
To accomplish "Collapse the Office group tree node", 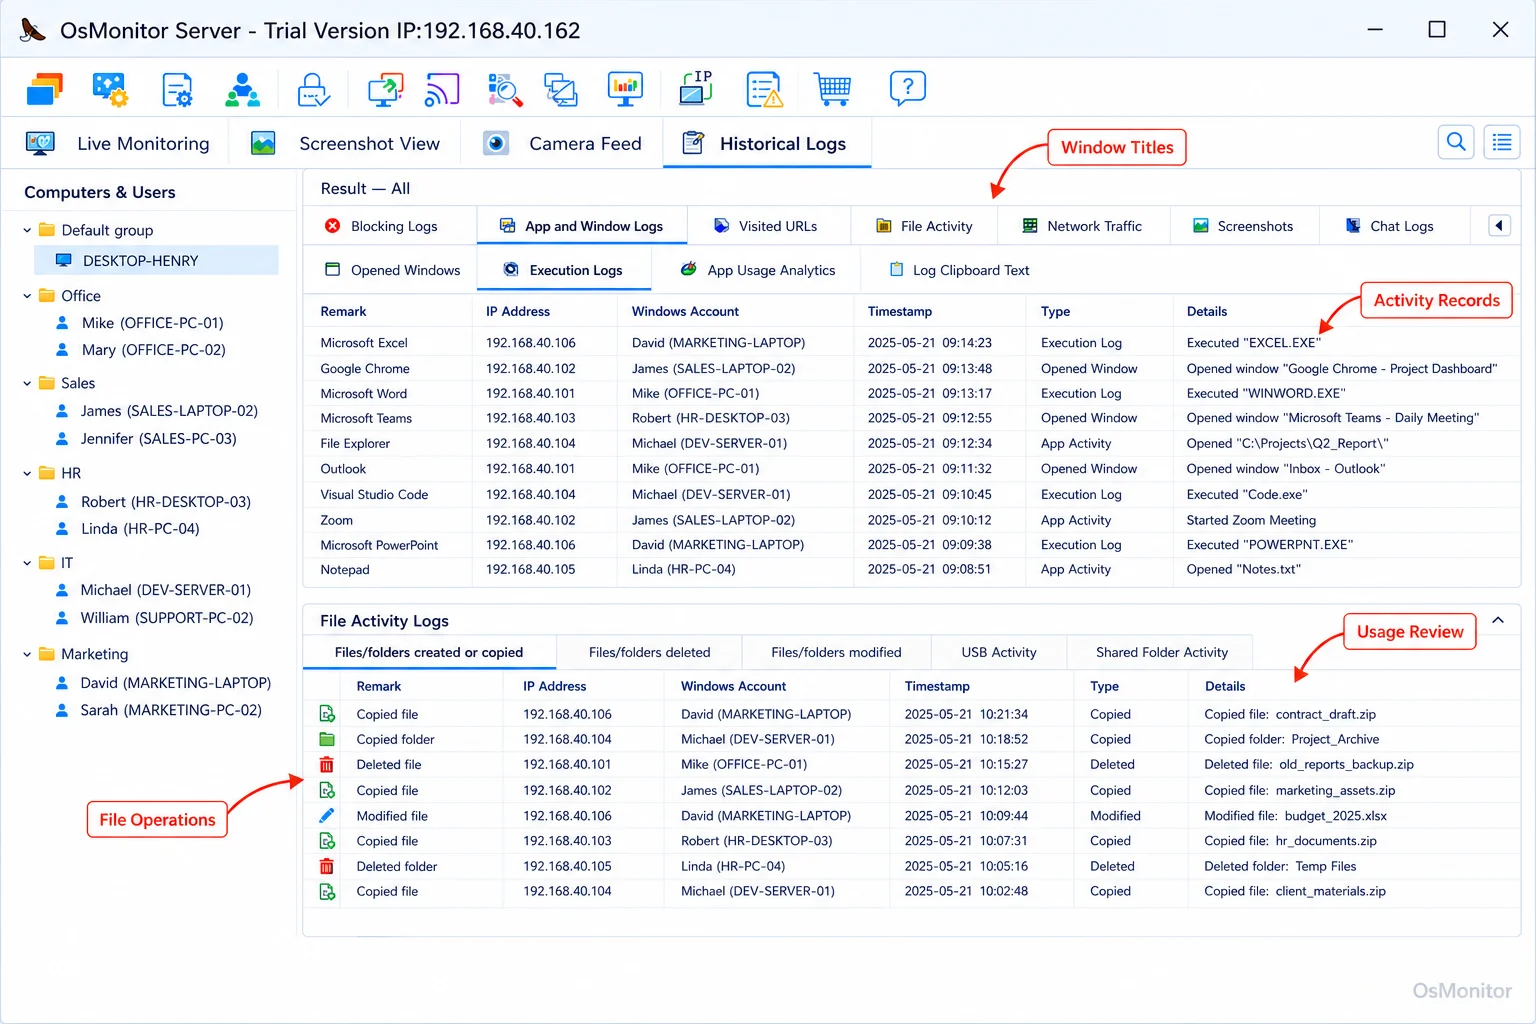I will [x=27, y=296].
